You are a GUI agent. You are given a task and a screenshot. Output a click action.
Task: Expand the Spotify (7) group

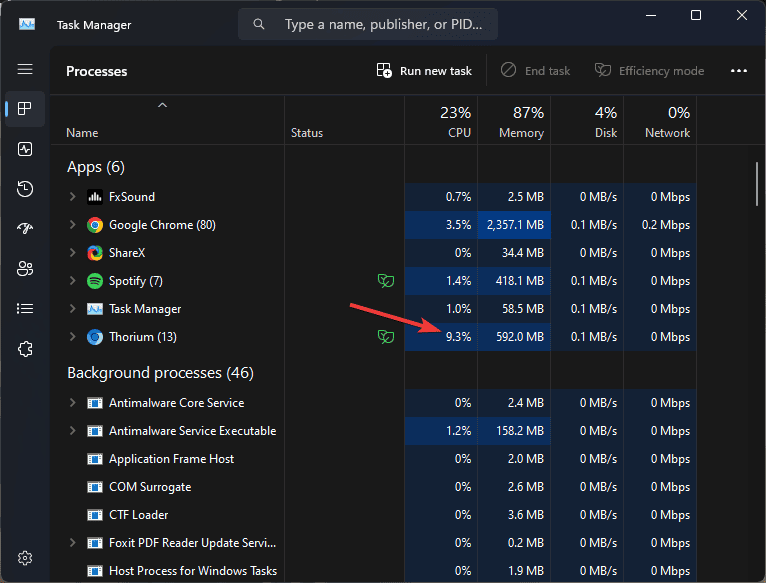[x=72, y=281]
